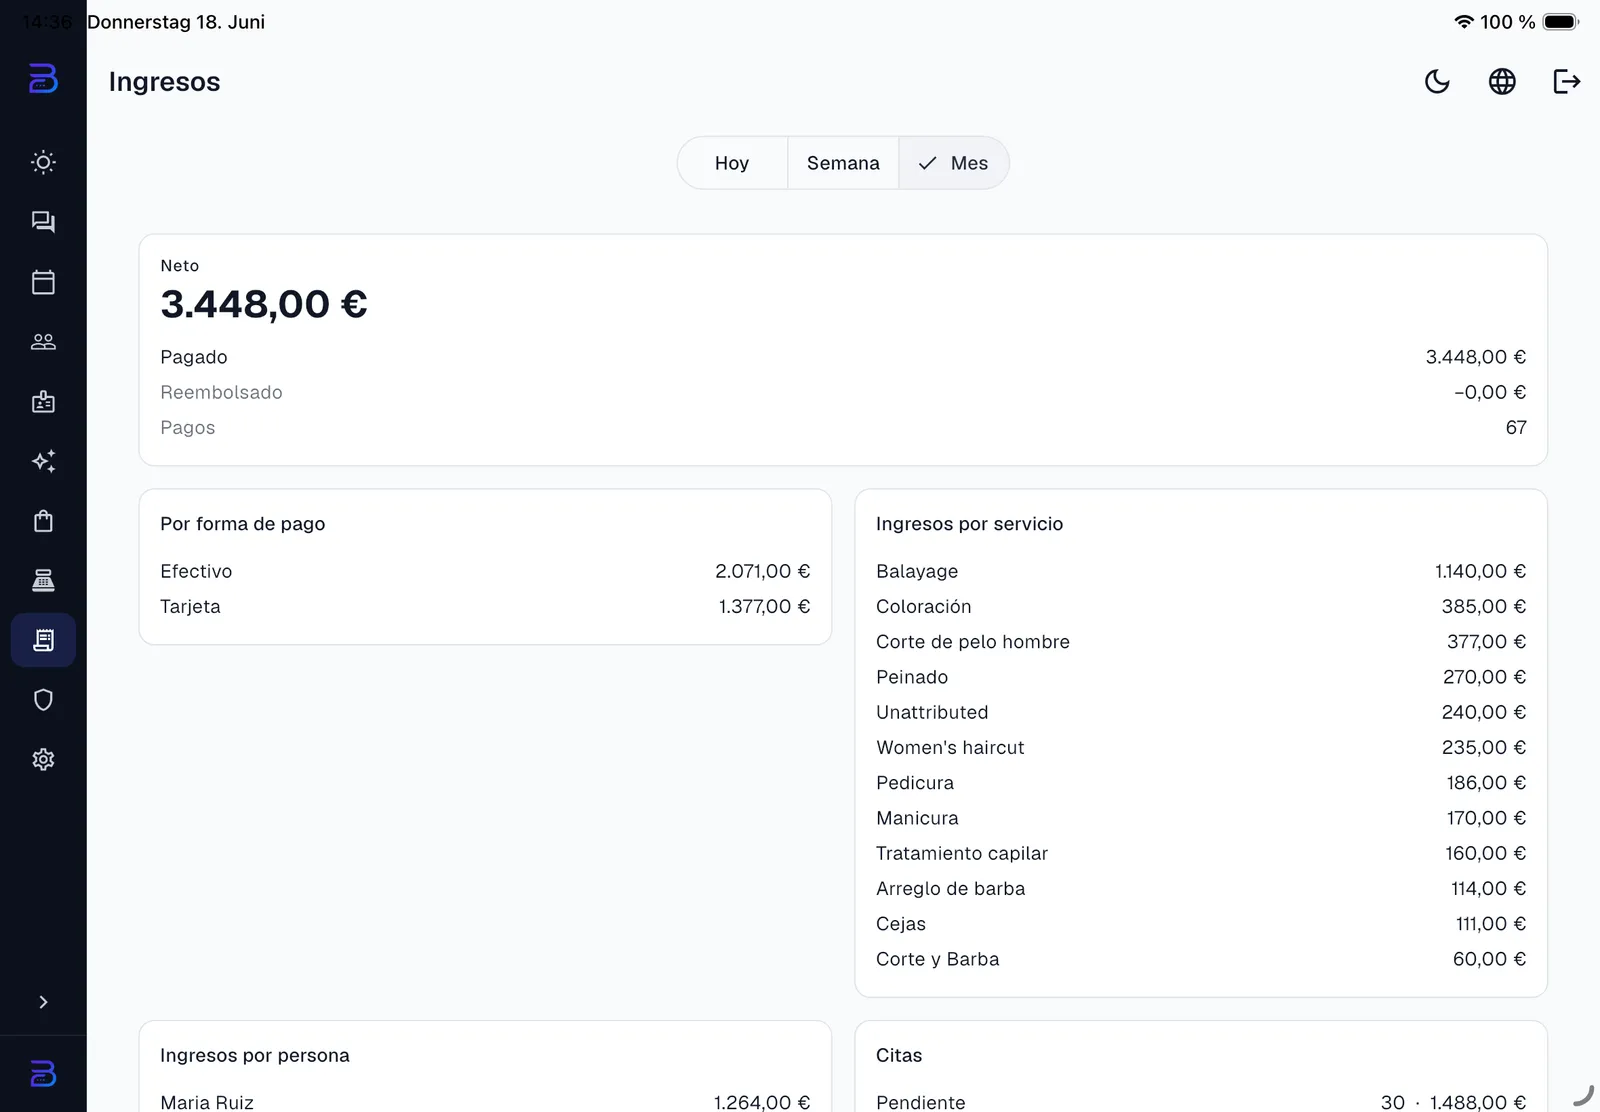Image resolution: width=1600 pixels, height=1112 pixels.
Task: Click the Corte y Barba service row
Action: (1201, 959)
